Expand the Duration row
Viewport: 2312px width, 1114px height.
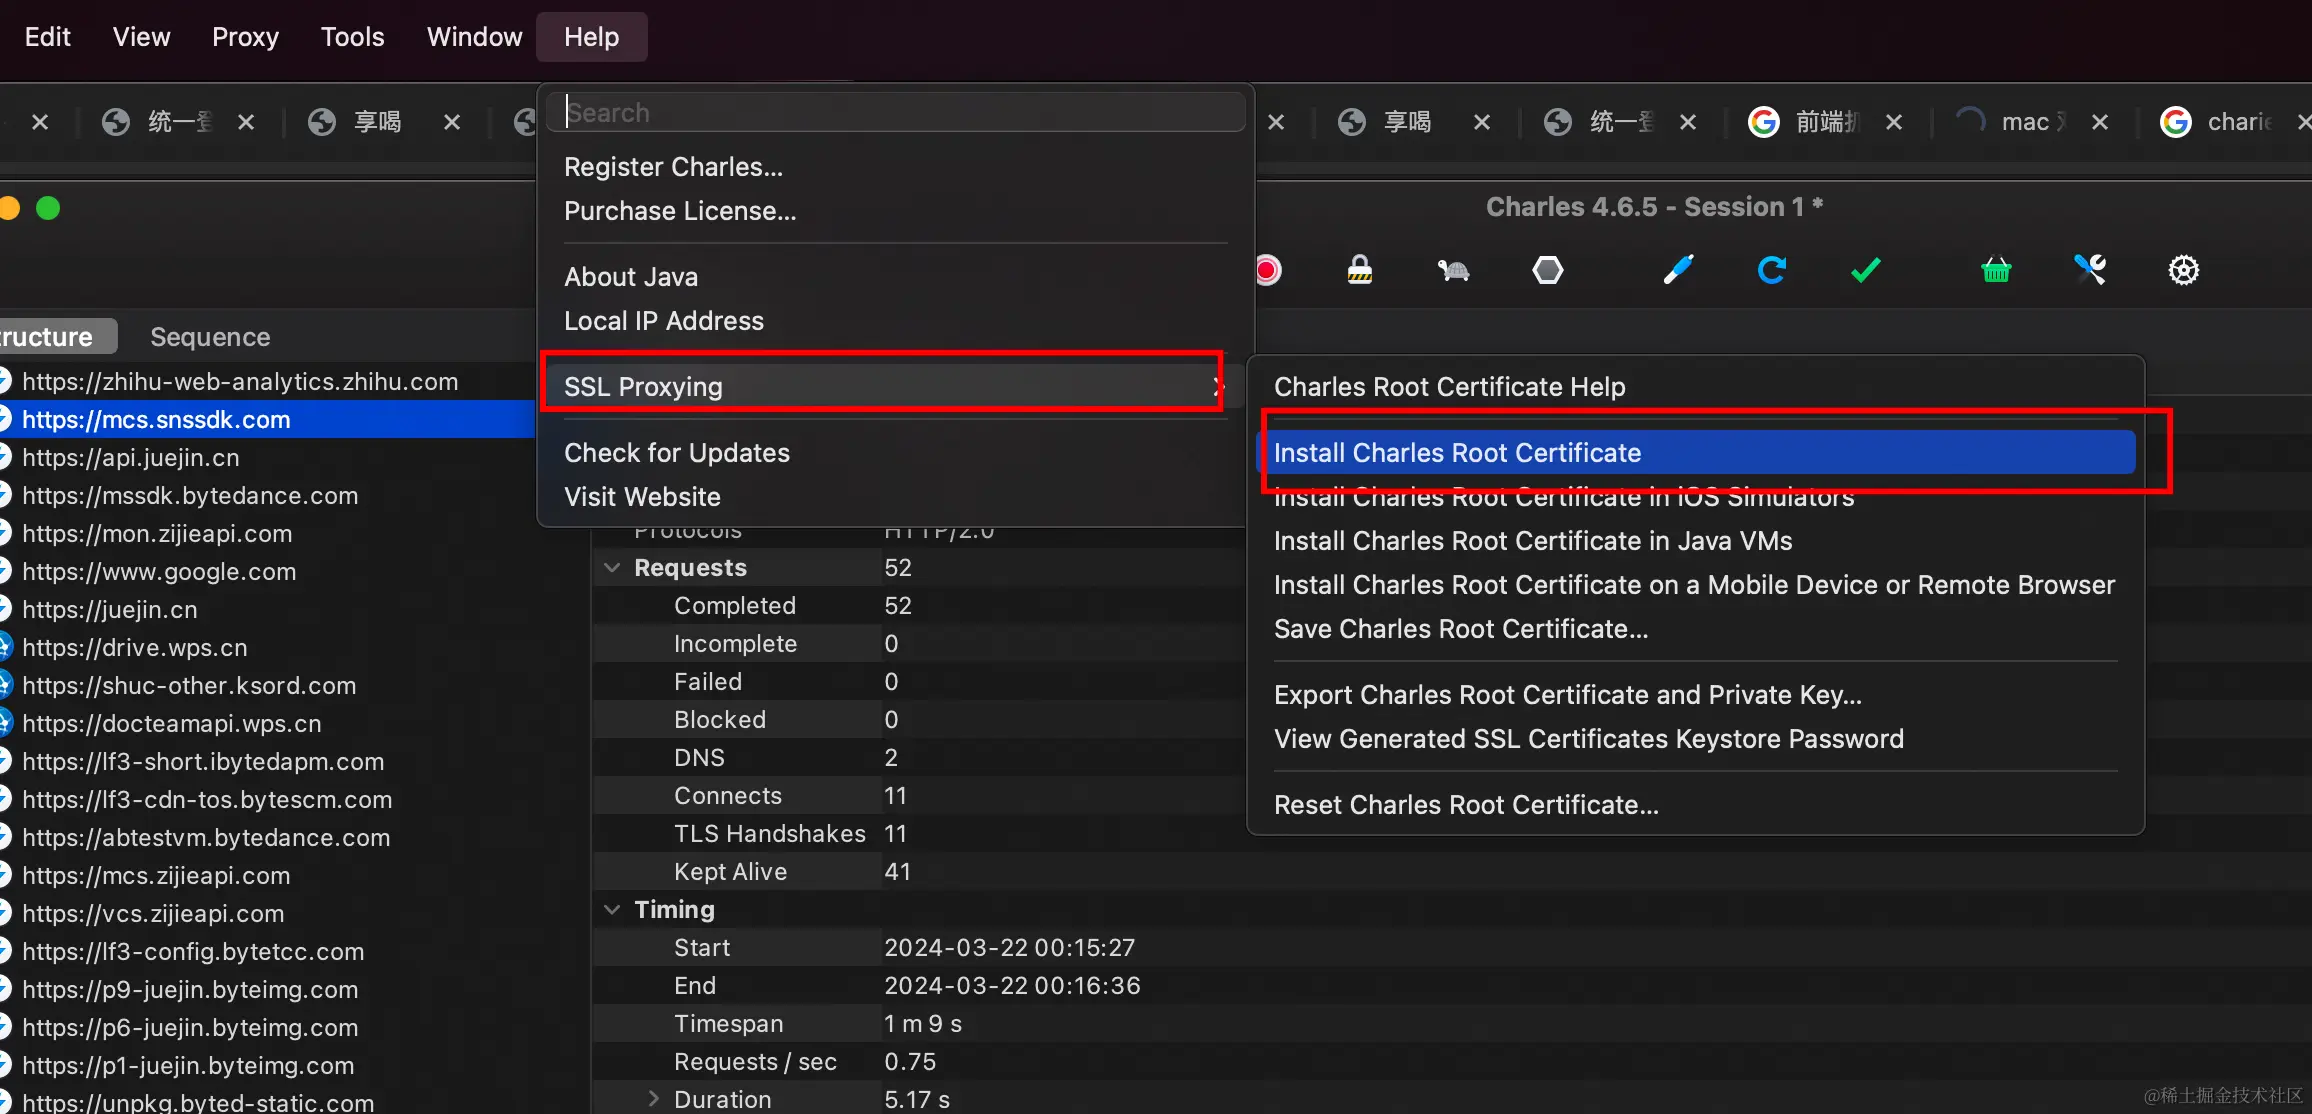coord(653,1099)
